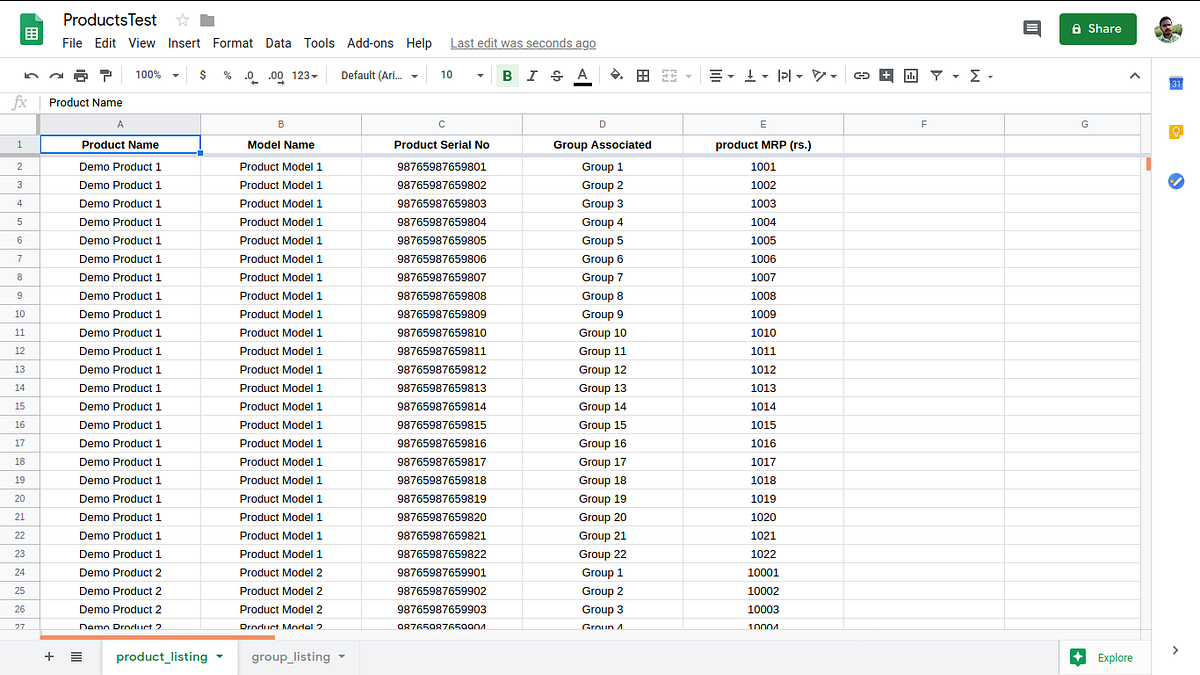Open the Data menu
Viewport: 1200px width, 675px height.
coord(278,43)
